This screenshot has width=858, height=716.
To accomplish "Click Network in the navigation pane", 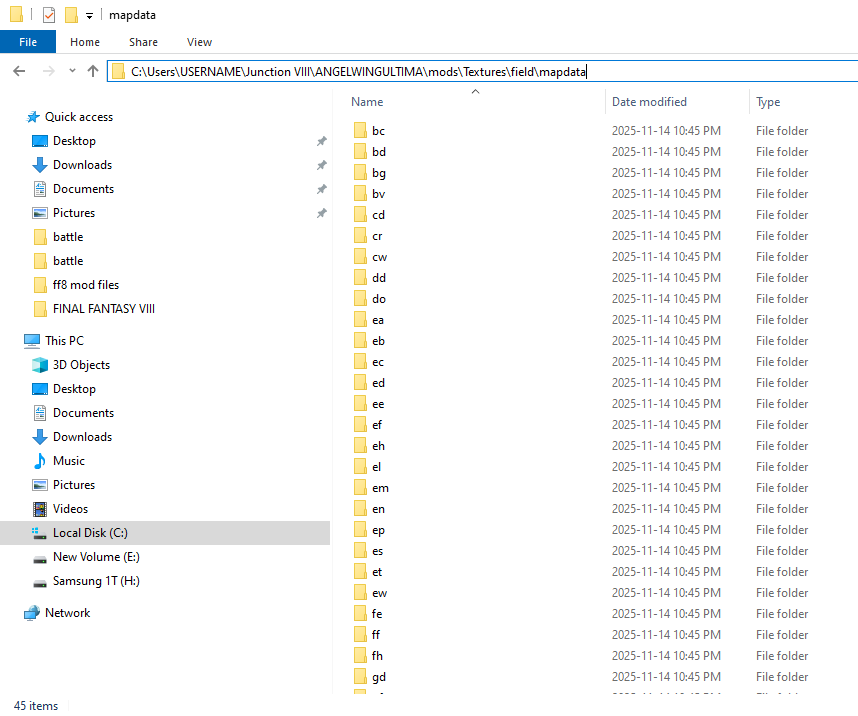I will pos(67,613).
